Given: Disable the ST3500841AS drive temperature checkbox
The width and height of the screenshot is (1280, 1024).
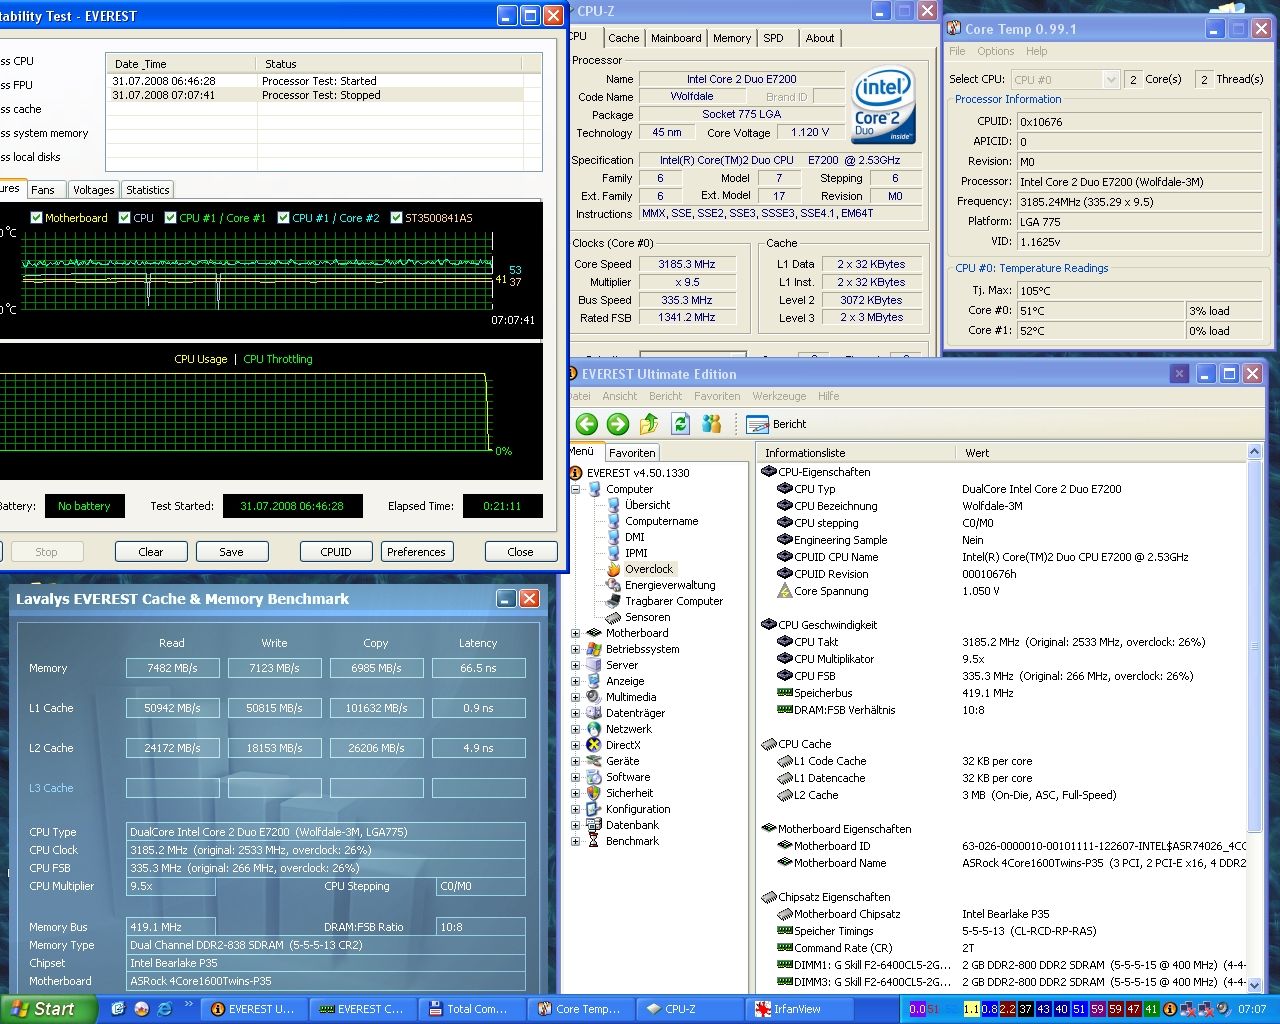Looking at the screenshot, I should (x=397, y=218).
